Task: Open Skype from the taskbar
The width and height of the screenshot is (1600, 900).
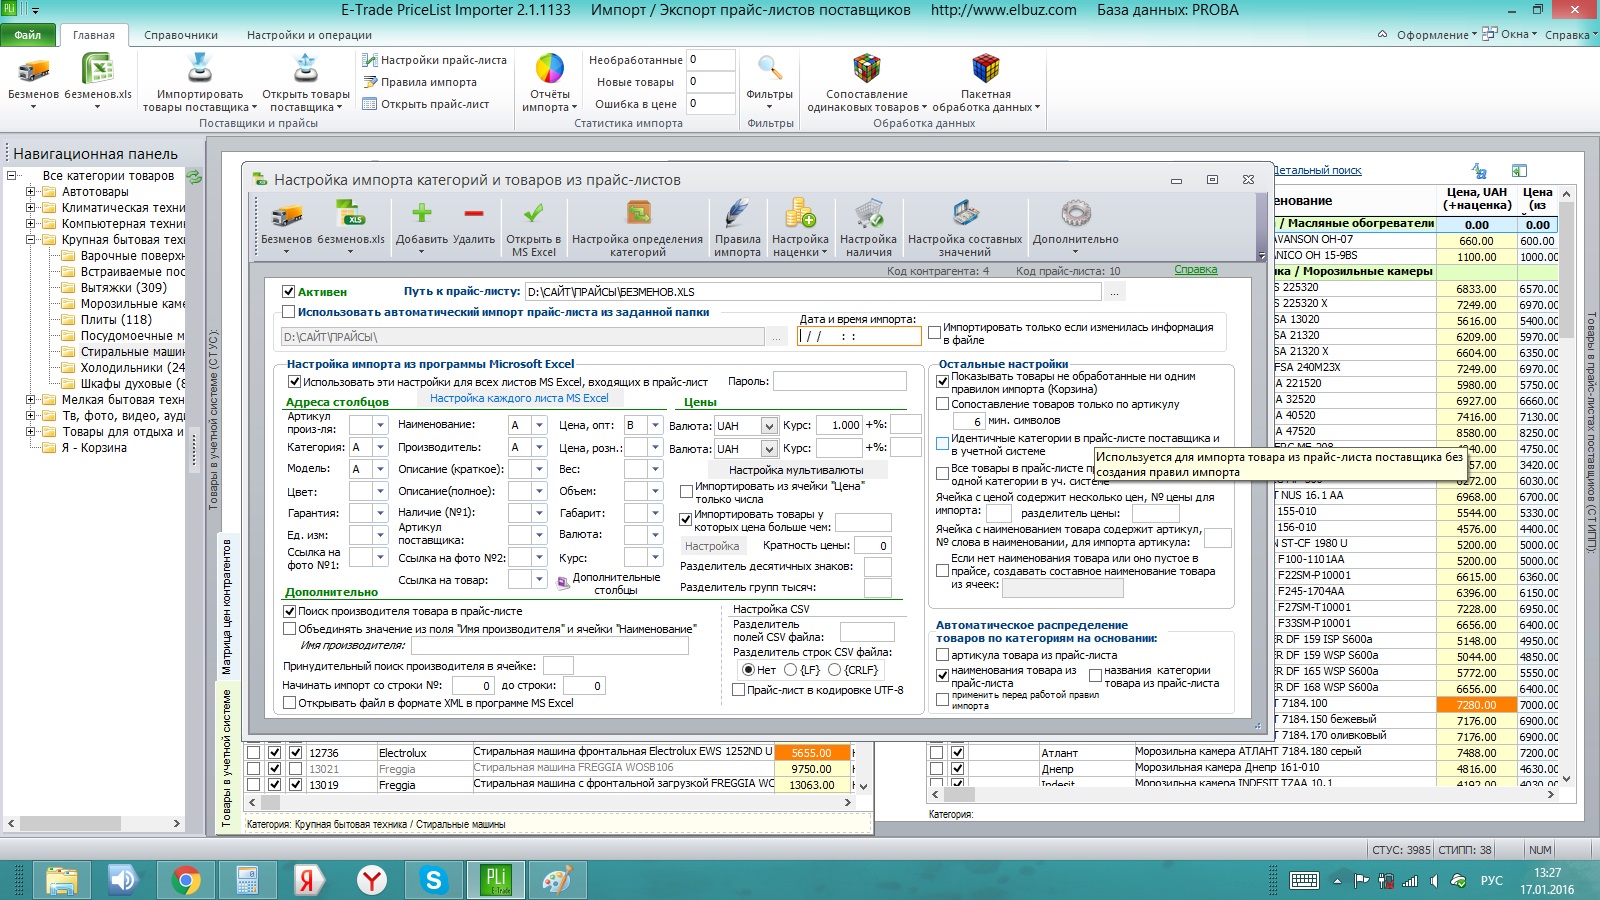Action: [433, 880]
